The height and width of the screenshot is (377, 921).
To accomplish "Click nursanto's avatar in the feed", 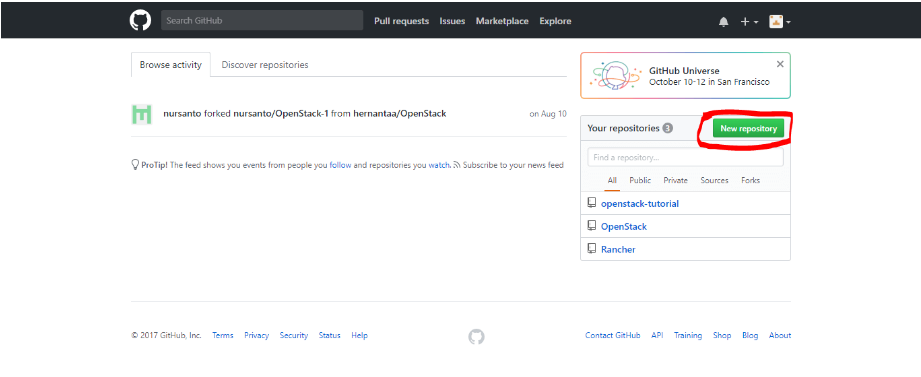I will pyautogui.click(x=142, y=114).
